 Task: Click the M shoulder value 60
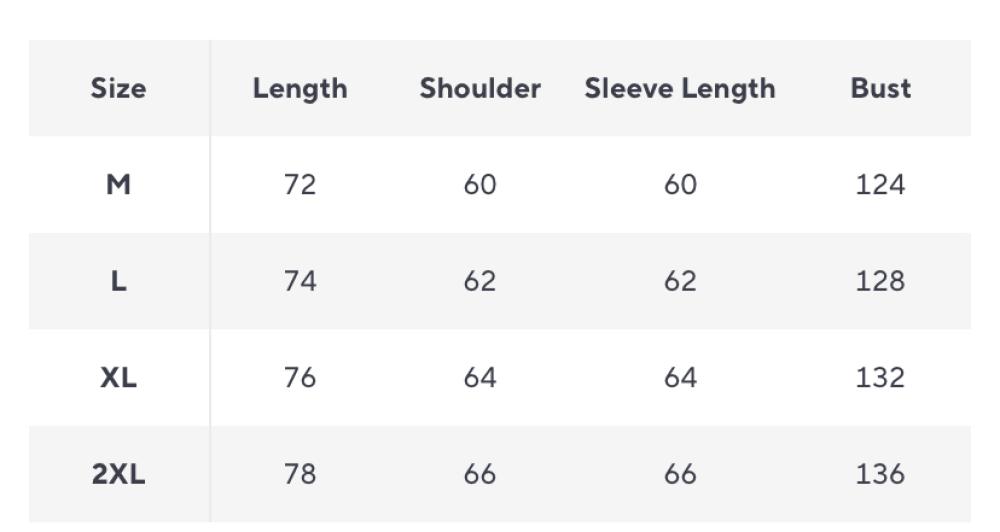[480, 185]
